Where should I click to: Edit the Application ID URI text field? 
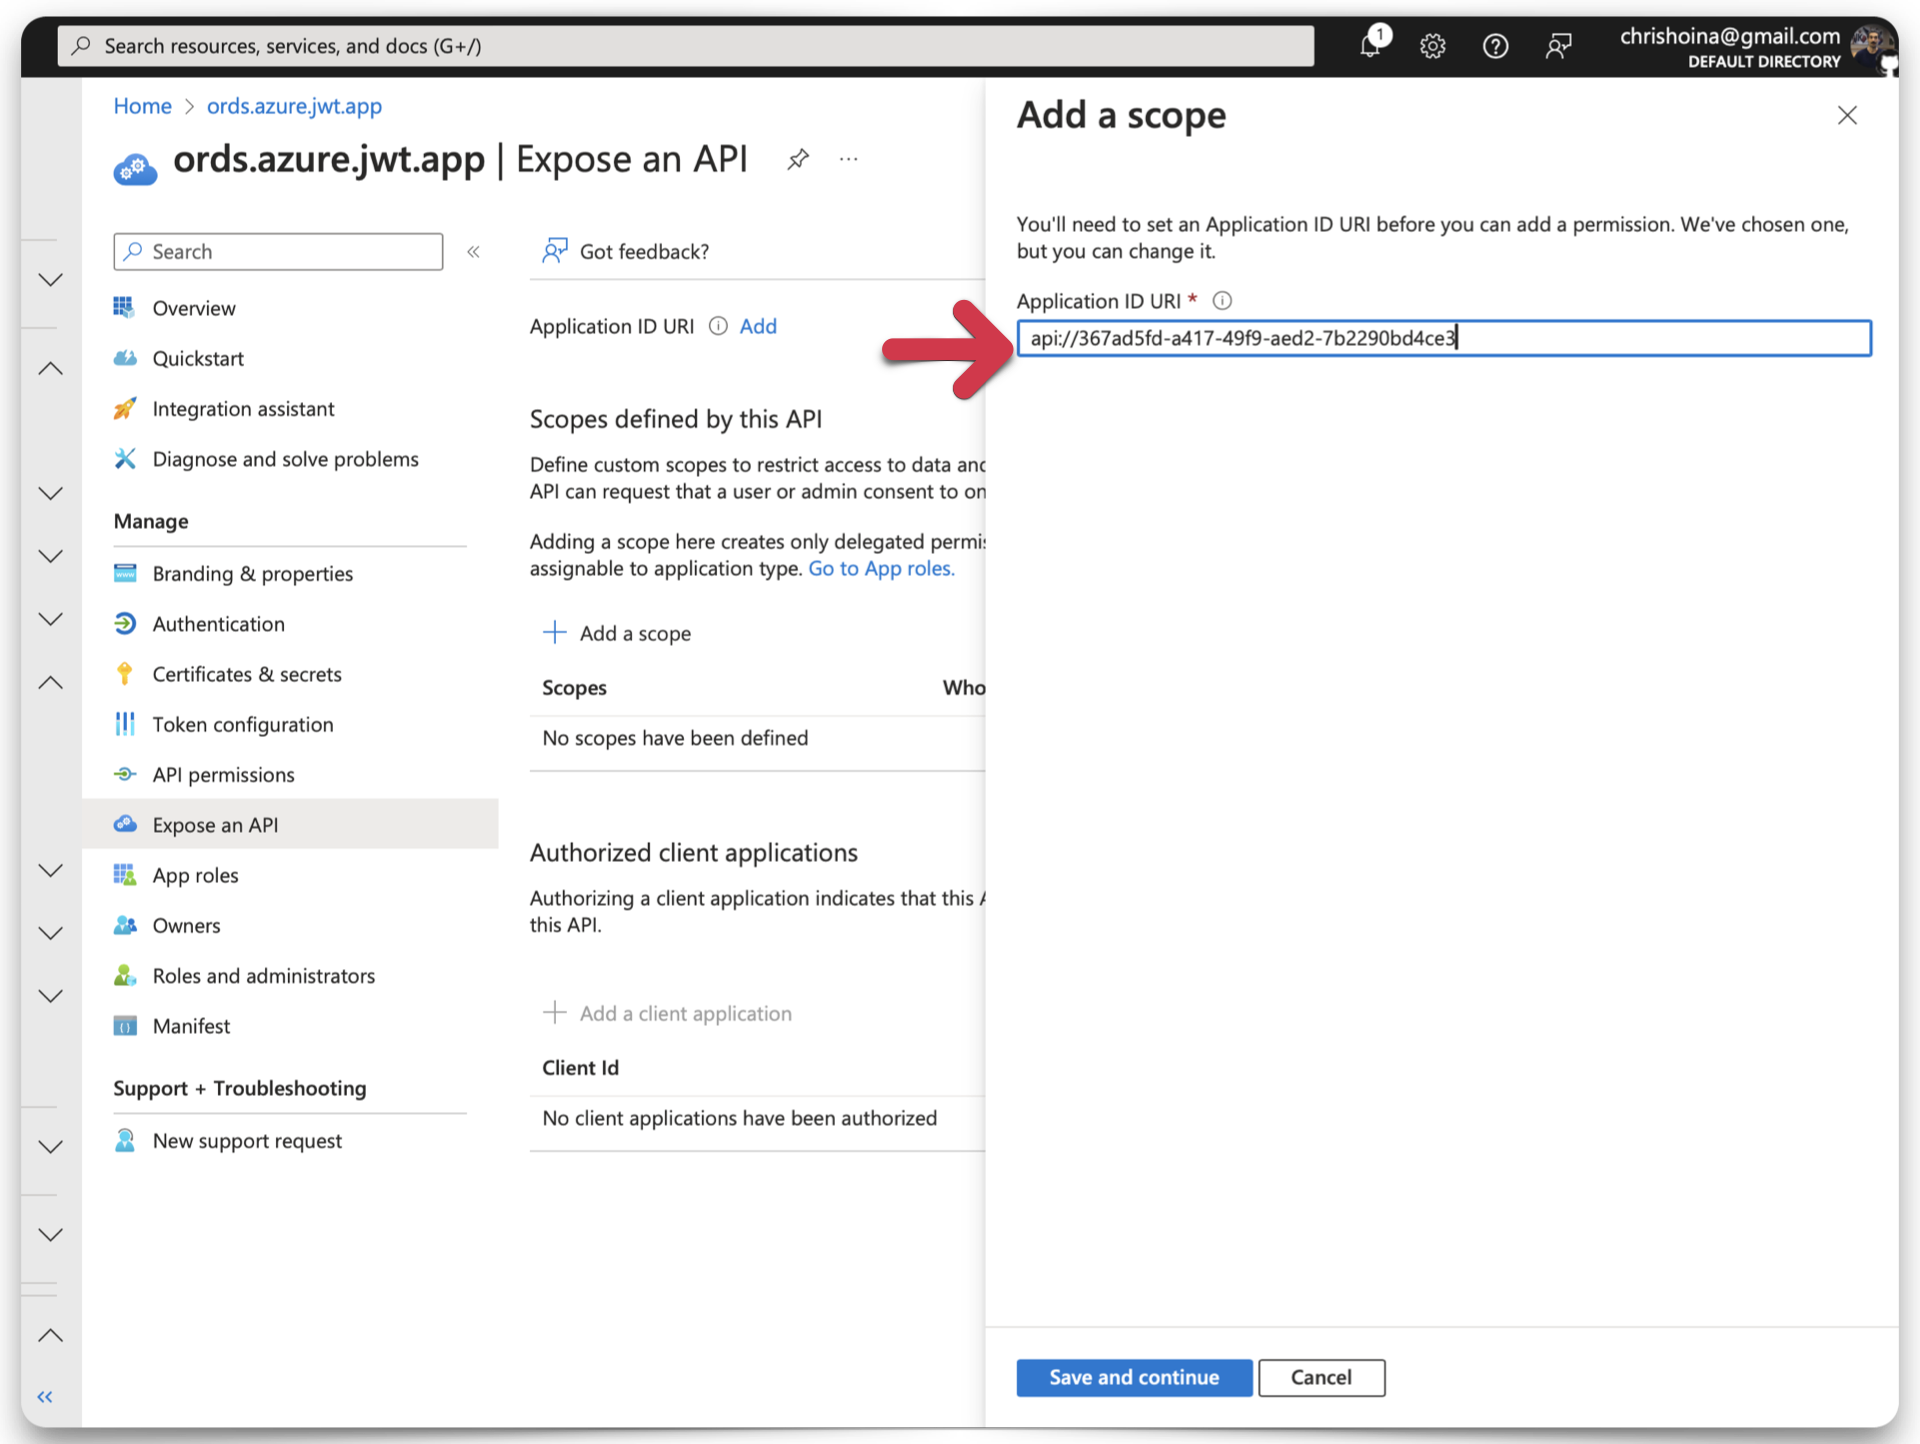[x=1443, y=338]
